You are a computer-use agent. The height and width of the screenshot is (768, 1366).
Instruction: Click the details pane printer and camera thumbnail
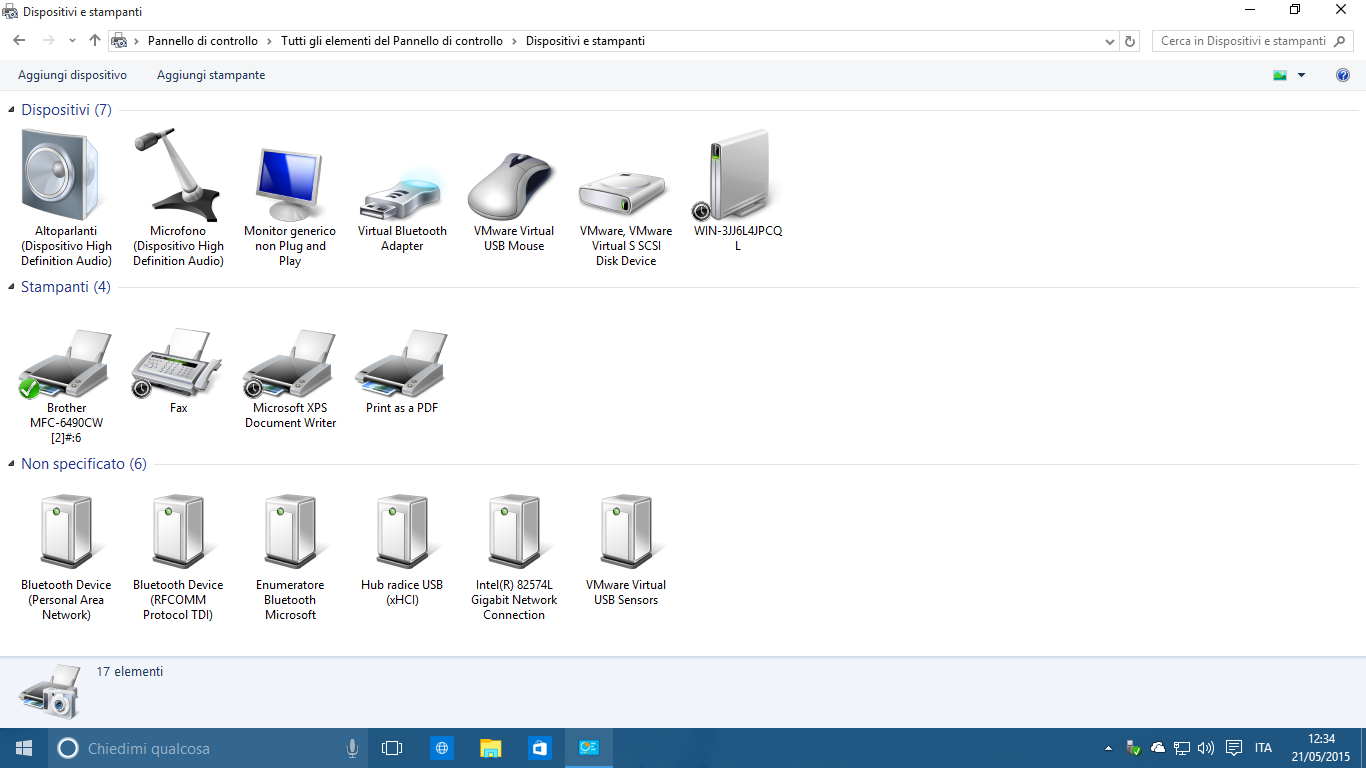tap(50, 691)
